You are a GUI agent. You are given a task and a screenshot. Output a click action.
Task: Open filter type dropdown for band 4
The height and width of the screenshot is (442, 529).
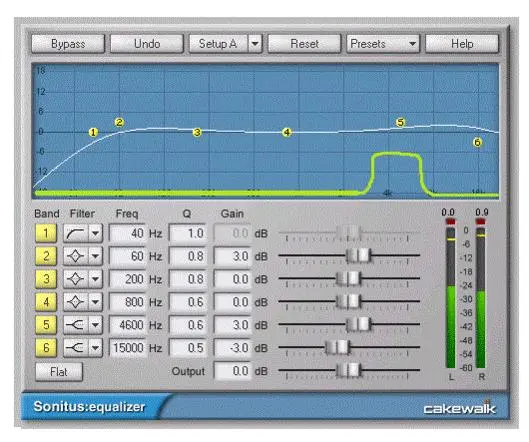coord(95,302)
